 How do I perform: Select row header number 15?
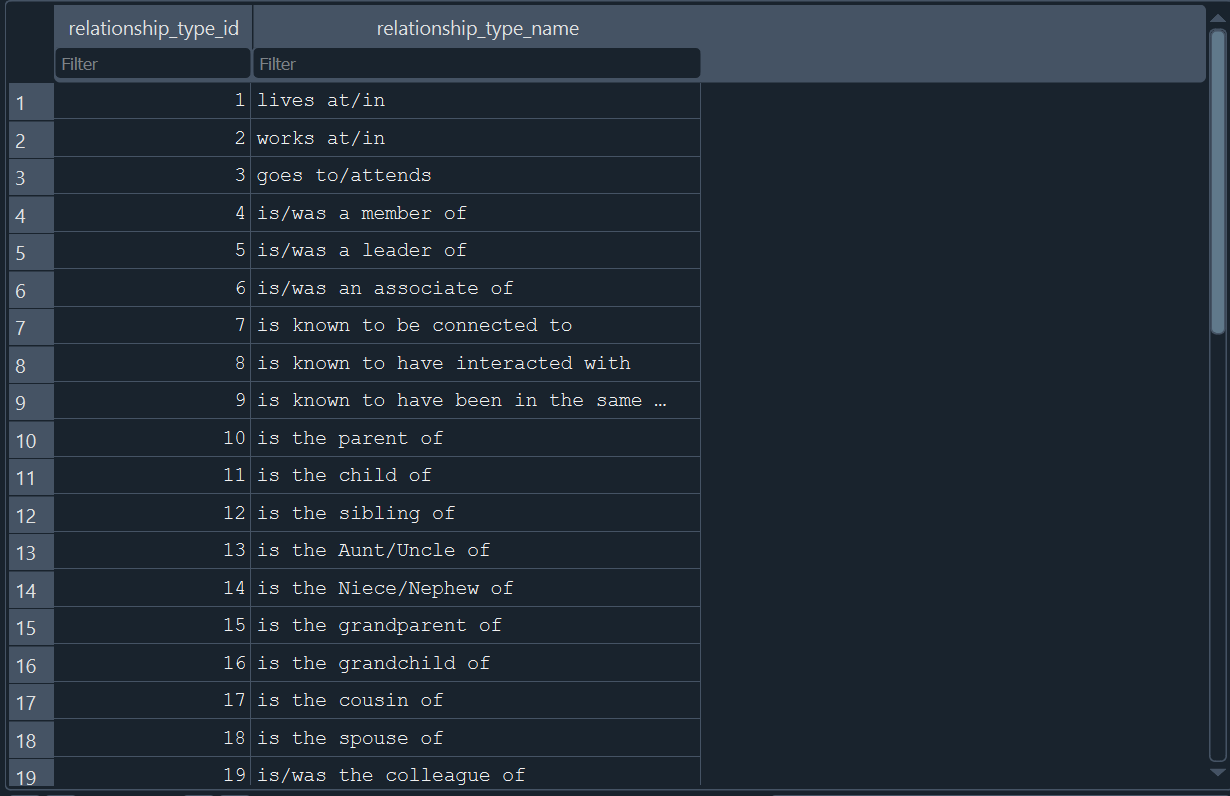(x=31, y=626)
